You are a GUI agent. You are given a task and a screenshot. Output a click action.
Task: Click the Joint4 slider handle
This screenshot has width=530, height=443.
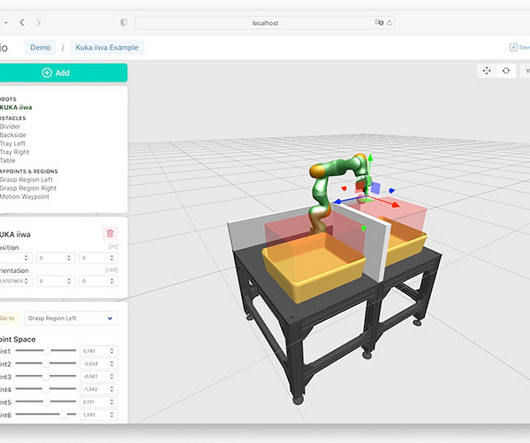45,389
